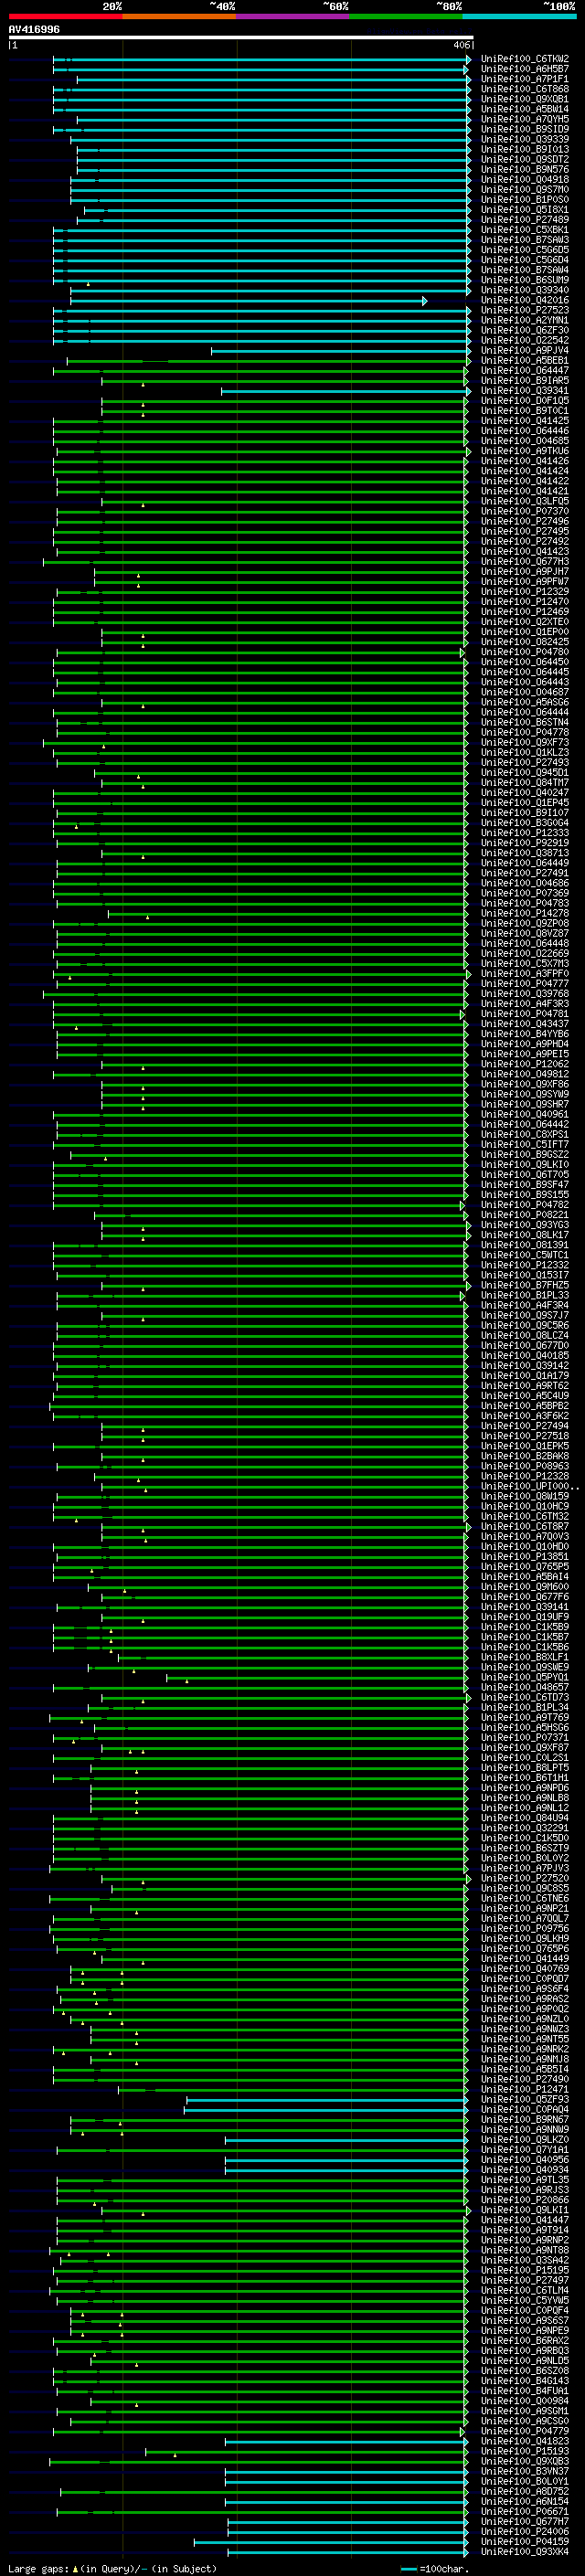This screenshot has height=2576, width=585.
Task: Click the white query sequence bar
Action: 241,38
